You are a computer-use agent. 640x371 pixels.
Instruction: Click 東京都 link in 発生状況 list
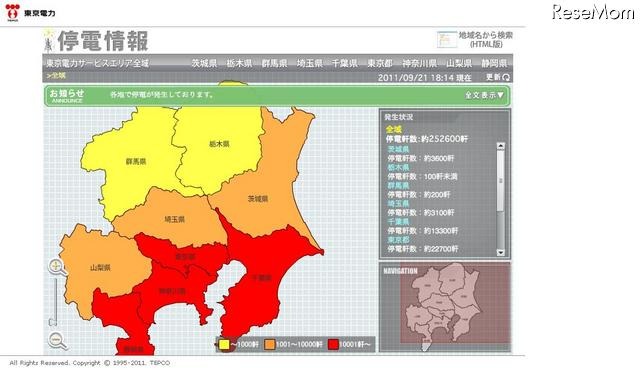point(398,240)
